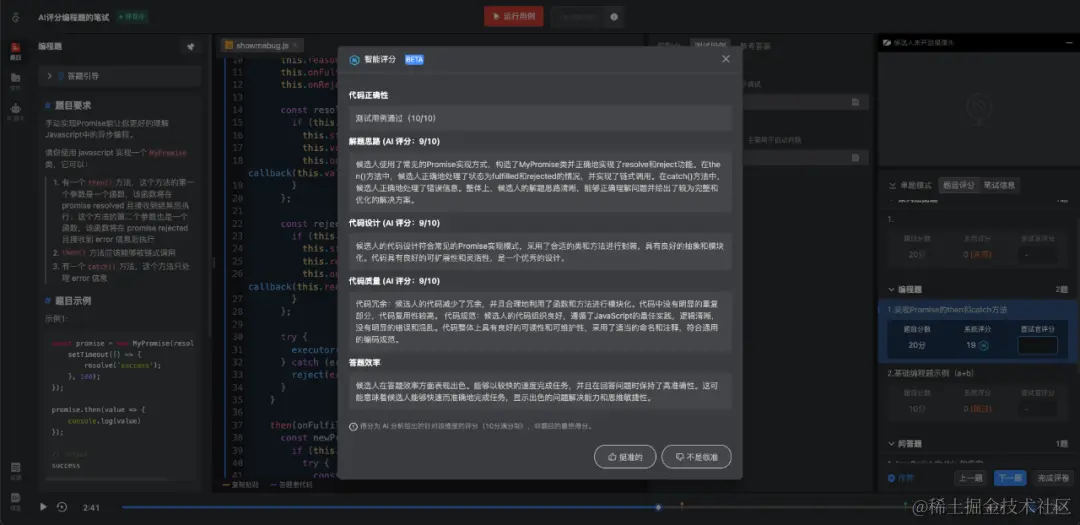Click the 解题思路 (AI 评分: 9/10) heading

coord(394,142)
